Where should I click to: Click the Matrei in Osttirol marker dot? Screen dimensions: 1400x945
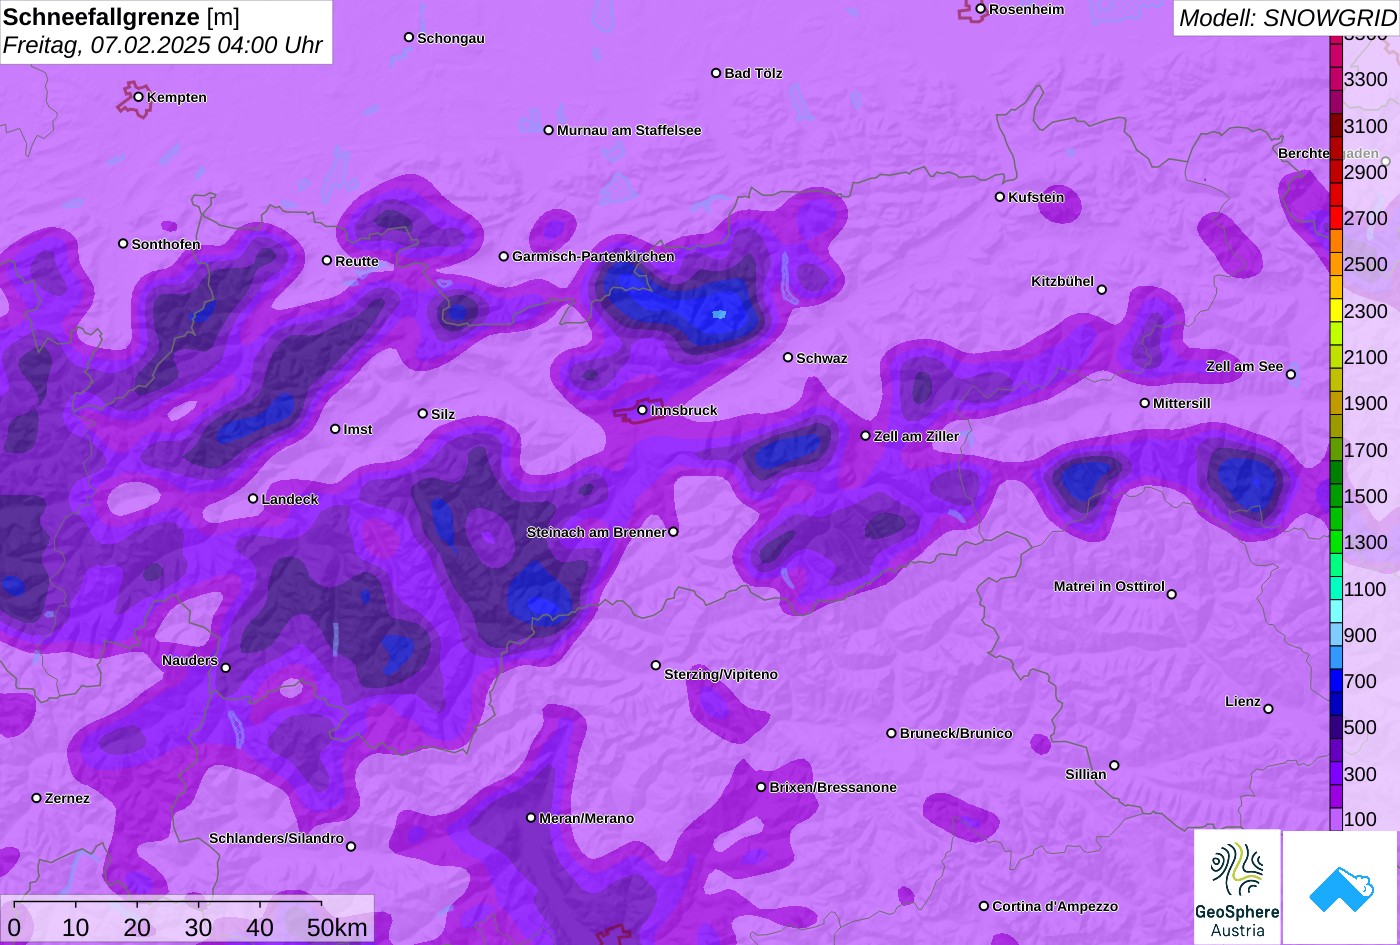click(x=1172, y=594)
